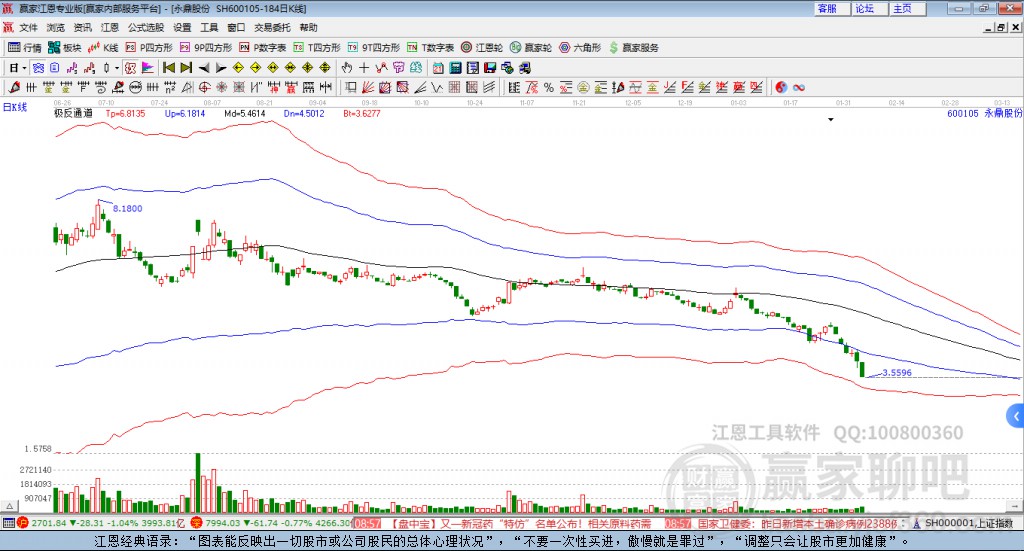The image size is (1024, 551).
Task: Open the 交易委托 menu
Action: click(272, 27)
